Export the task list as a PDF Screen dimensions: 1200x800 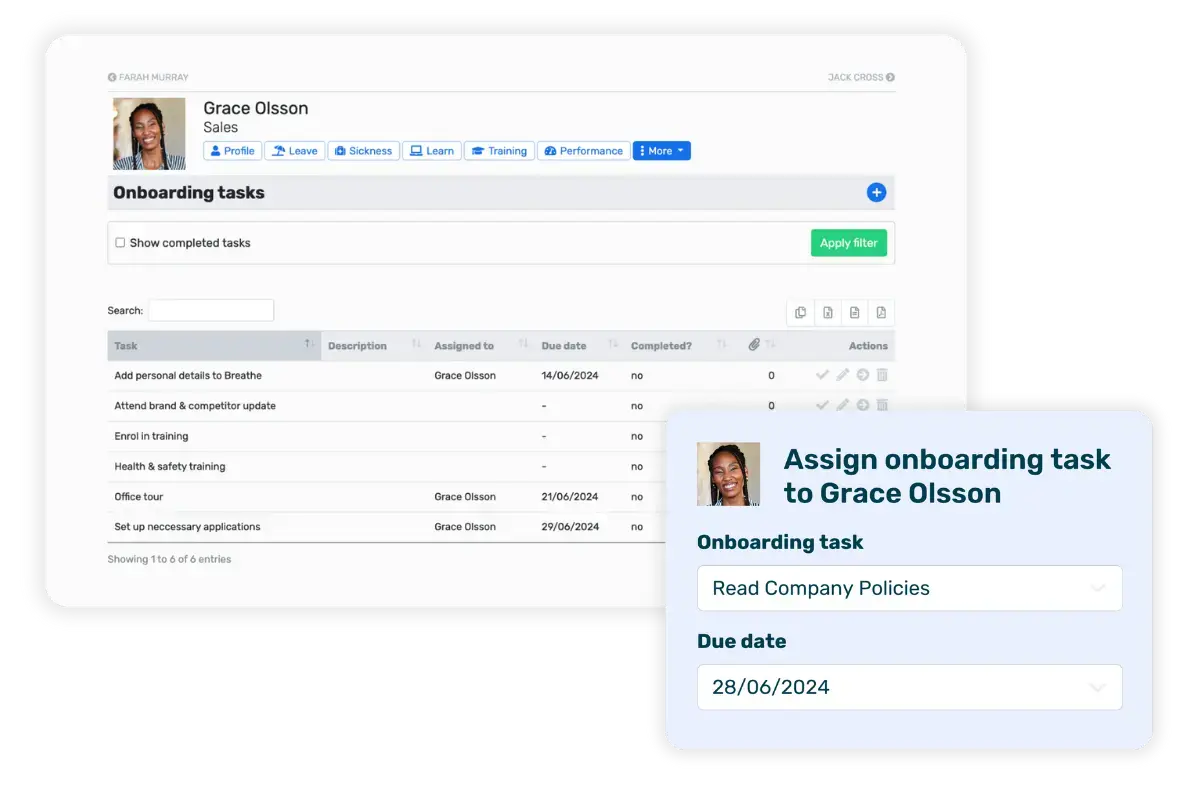click(880, 312)
